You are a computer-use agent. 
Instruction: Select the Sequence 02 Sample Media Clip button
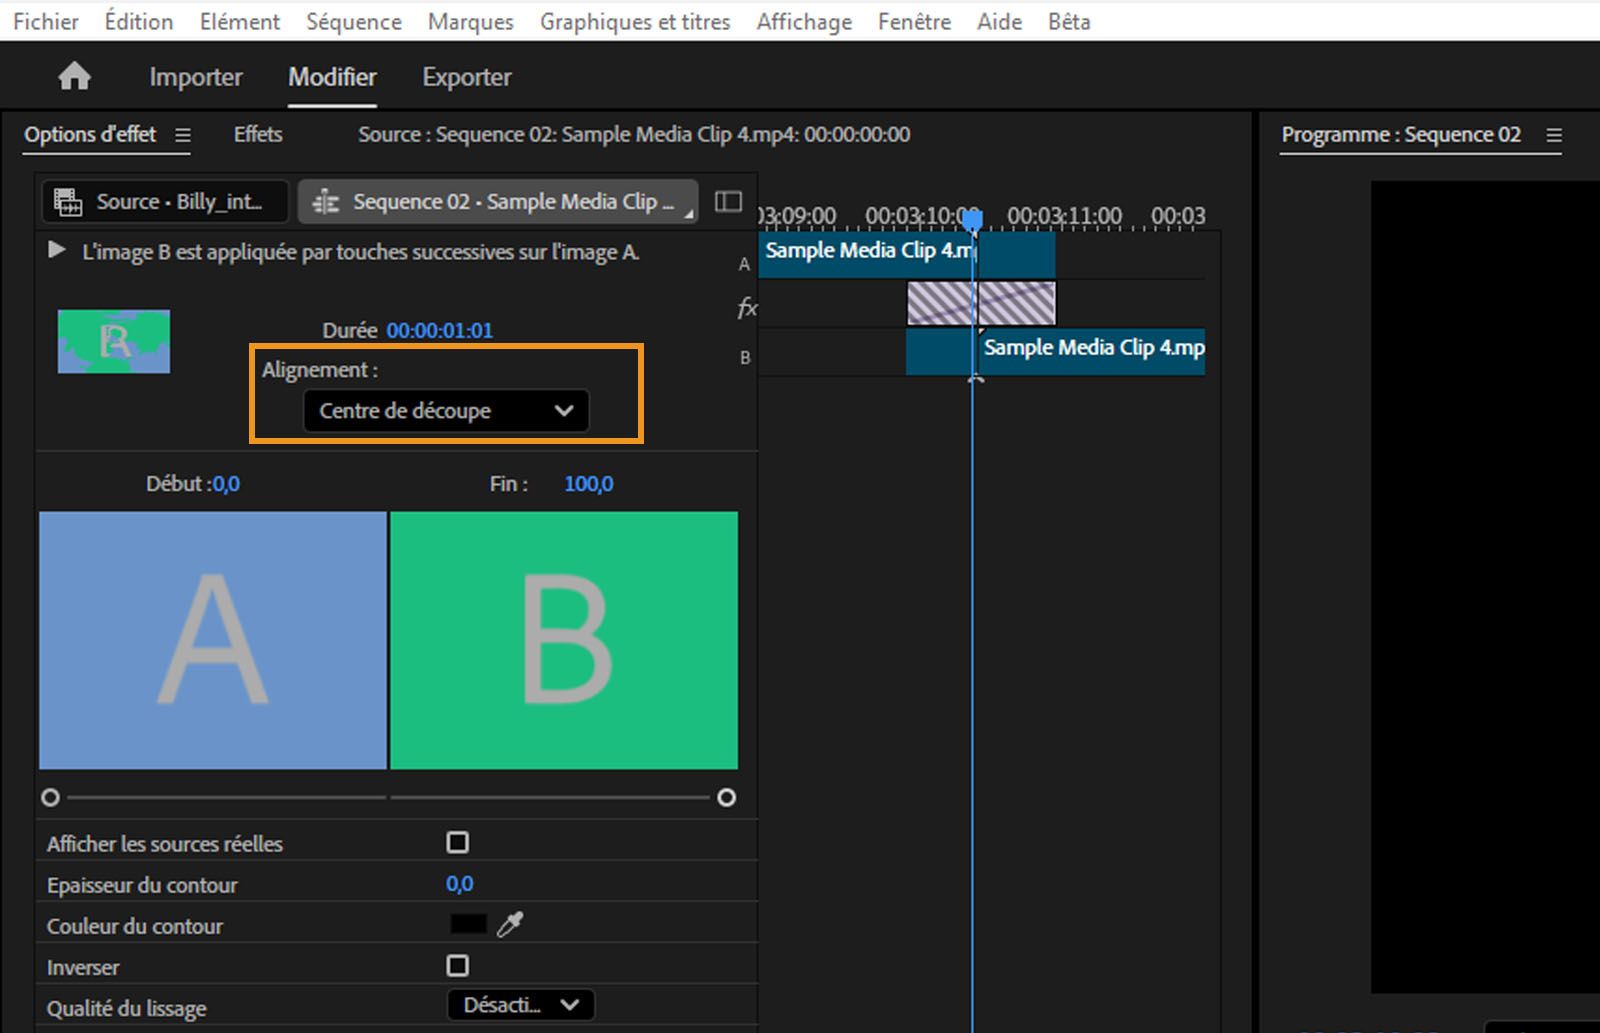[x=498, y=202]
